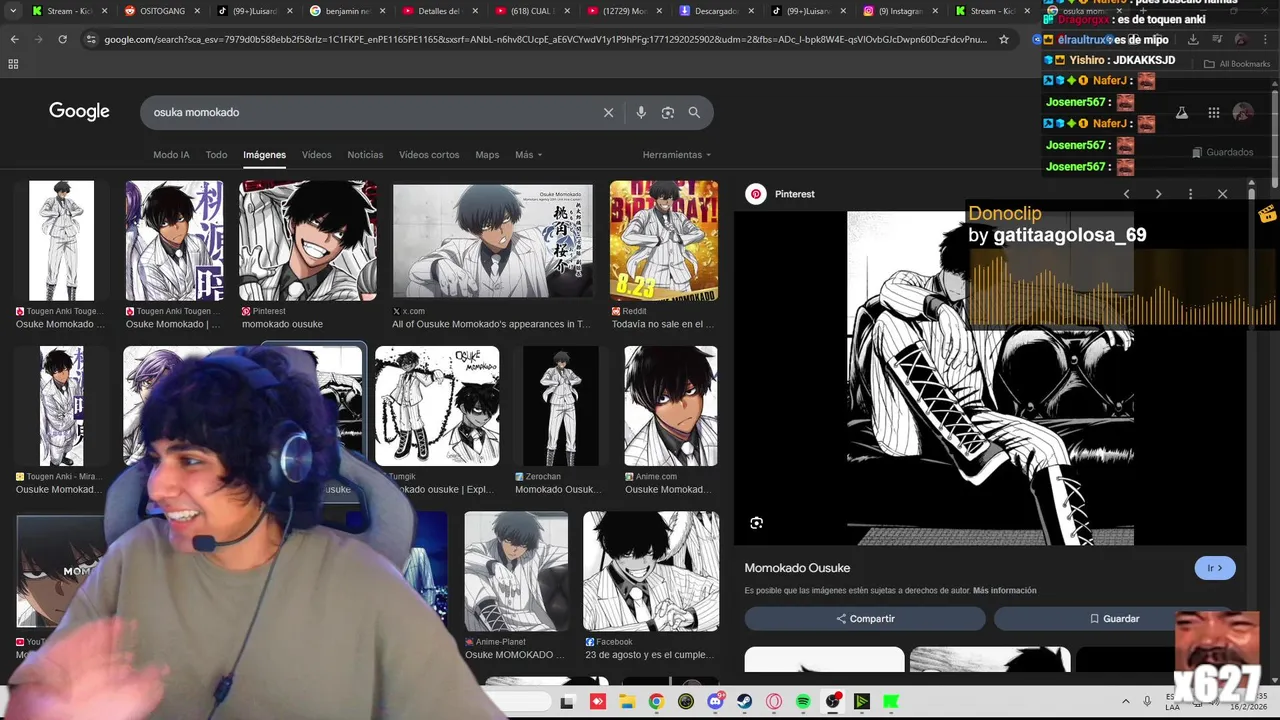Switch to the Videos tab
Viewport: 1280px width, 720px height.
pos(316,155)
